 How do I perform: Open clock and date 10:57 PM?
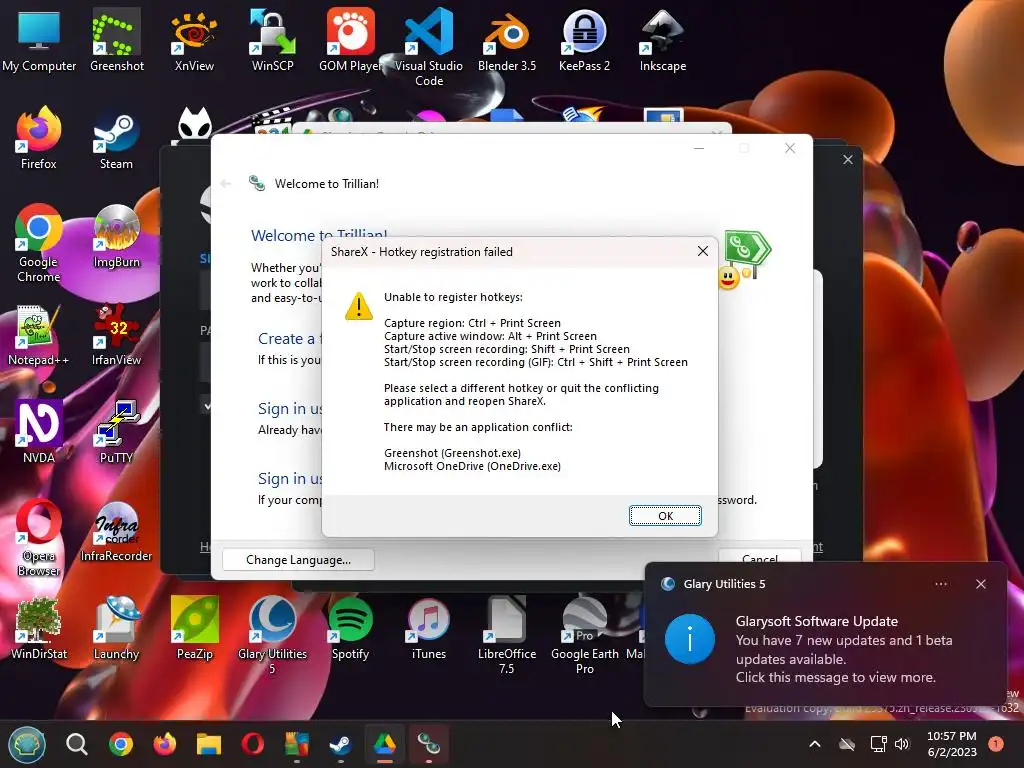(952, 744)
